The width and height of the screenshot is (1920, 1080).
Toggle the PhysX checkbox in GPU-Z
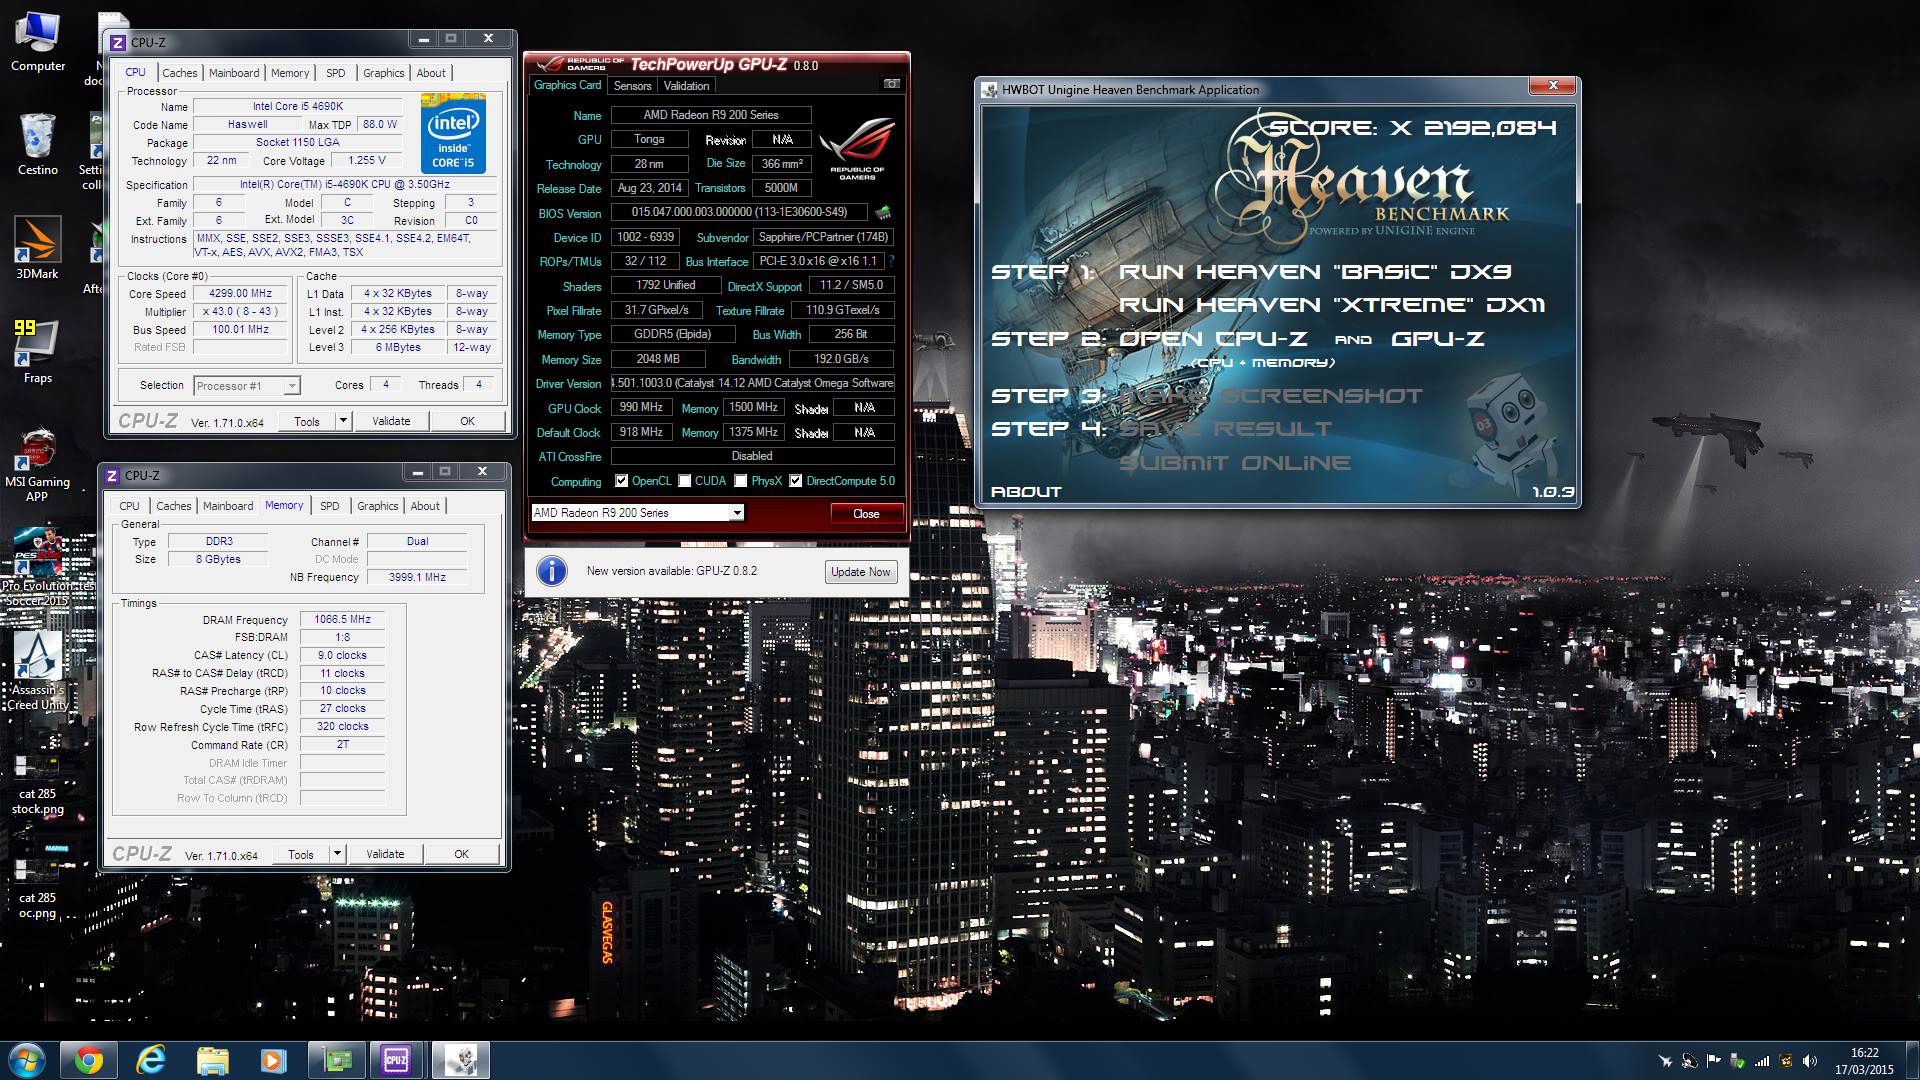click(x=741, y=481)
